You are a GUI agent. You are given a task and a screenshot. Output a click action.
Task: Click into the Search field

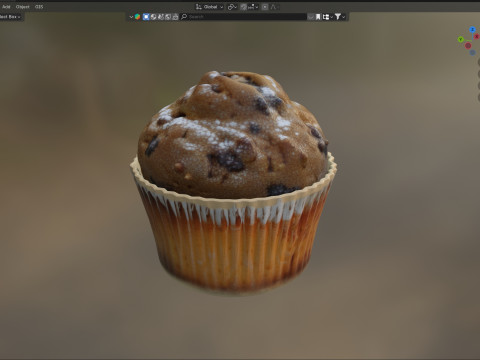click(243, 17)
